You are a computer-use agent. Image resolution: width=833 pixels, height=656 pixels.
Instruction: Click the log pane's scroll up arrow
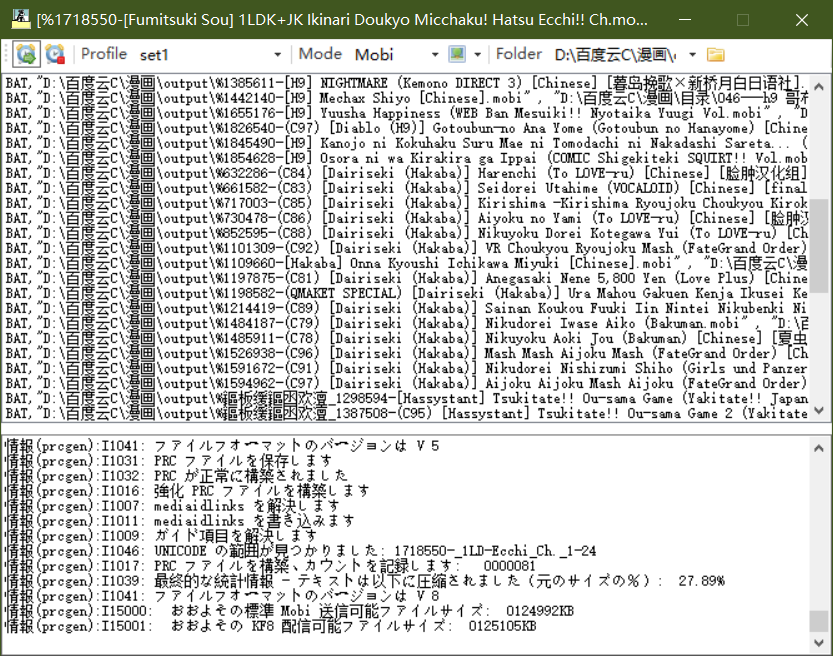819,448
